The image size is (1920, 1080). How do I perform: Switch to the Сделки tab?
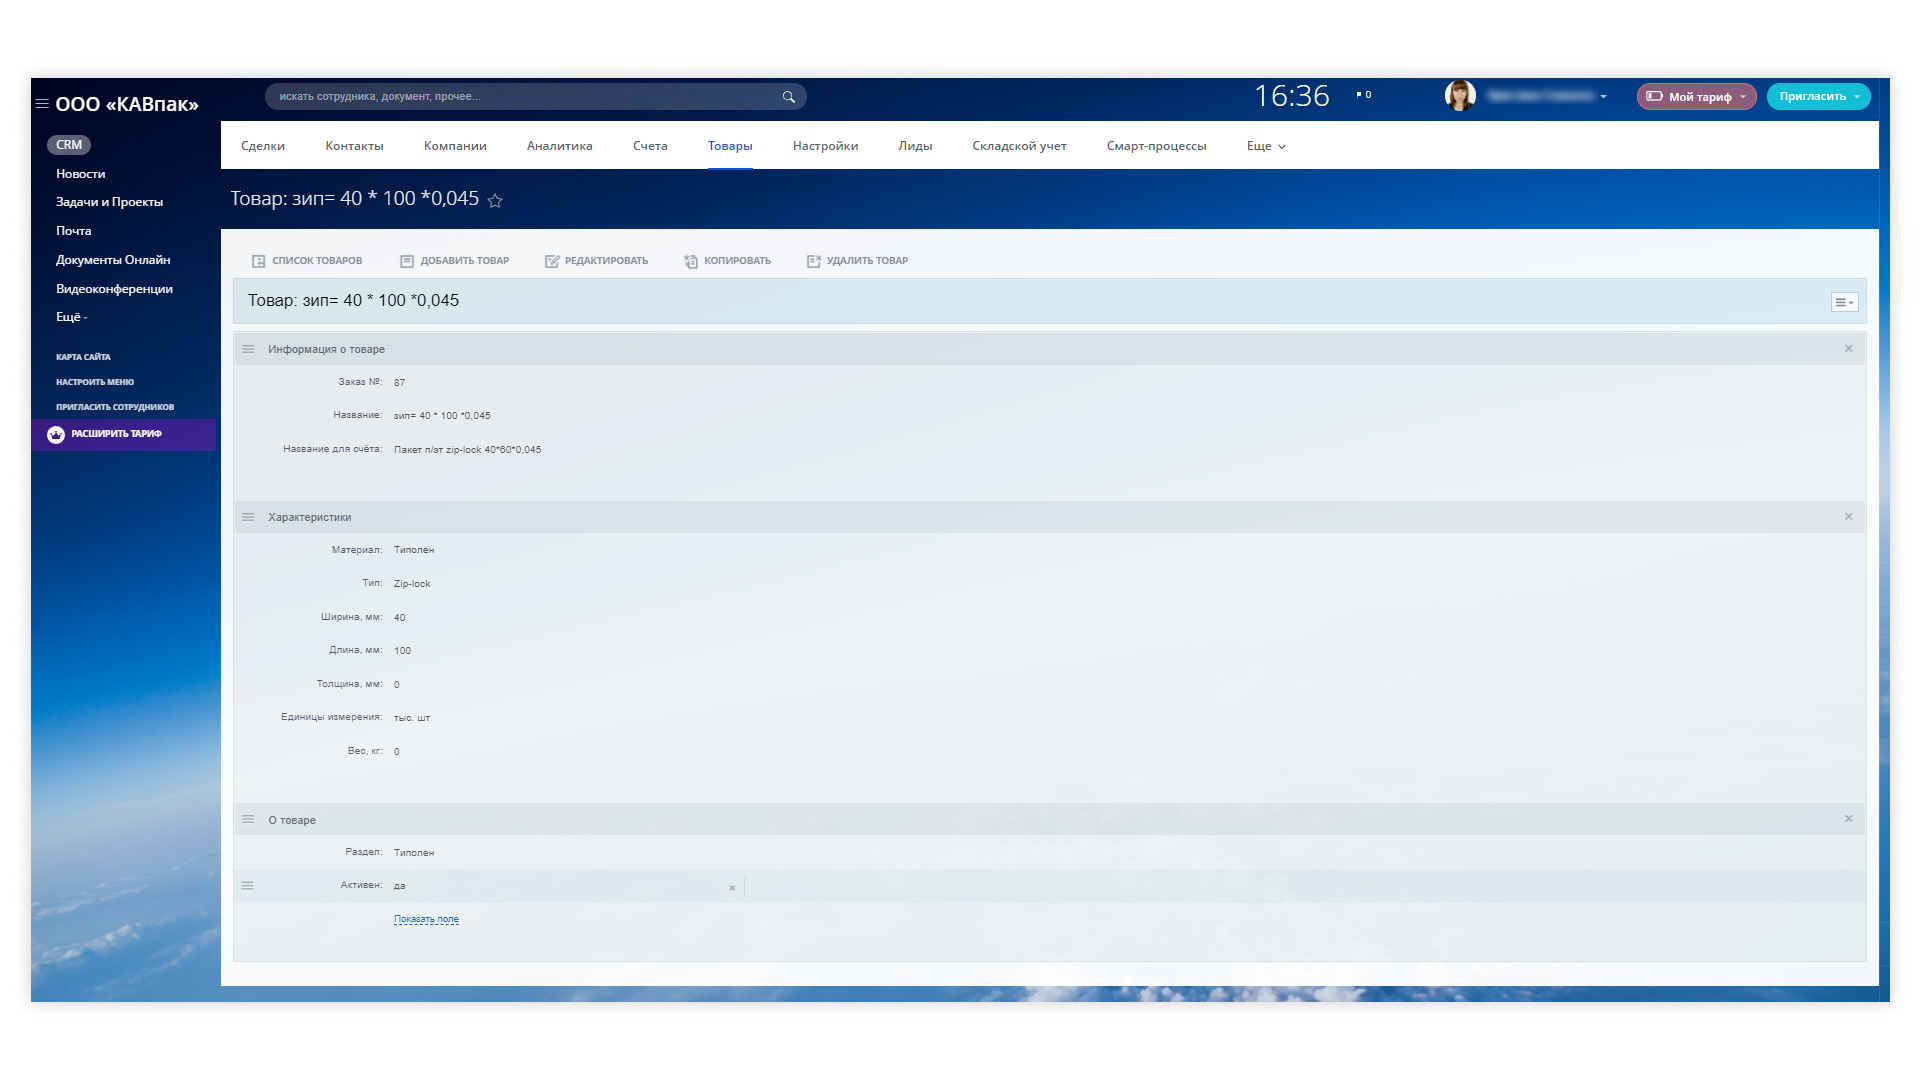(x=263, y=146)
